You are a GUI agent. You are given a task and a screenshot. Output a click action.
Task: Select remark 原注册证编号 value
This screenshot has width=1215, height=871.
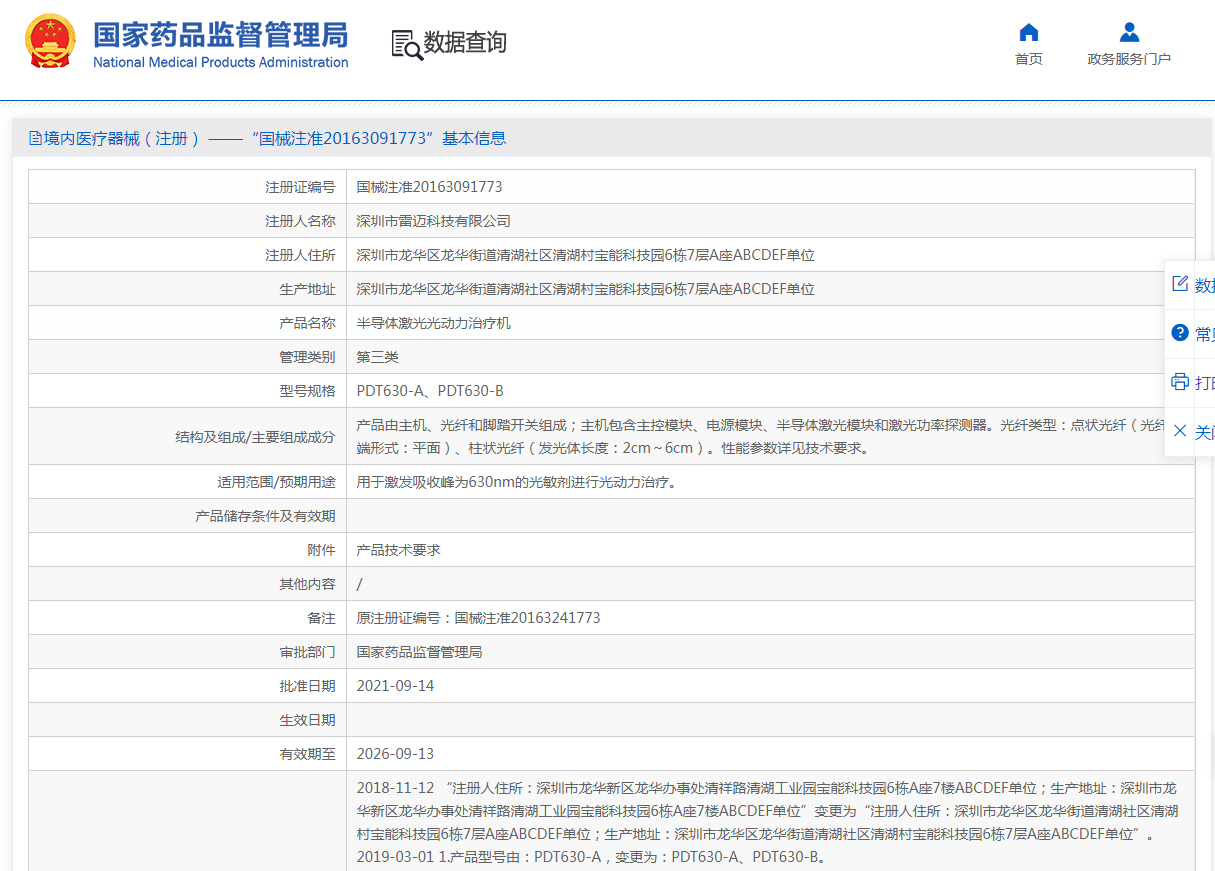tap(479, 618)
